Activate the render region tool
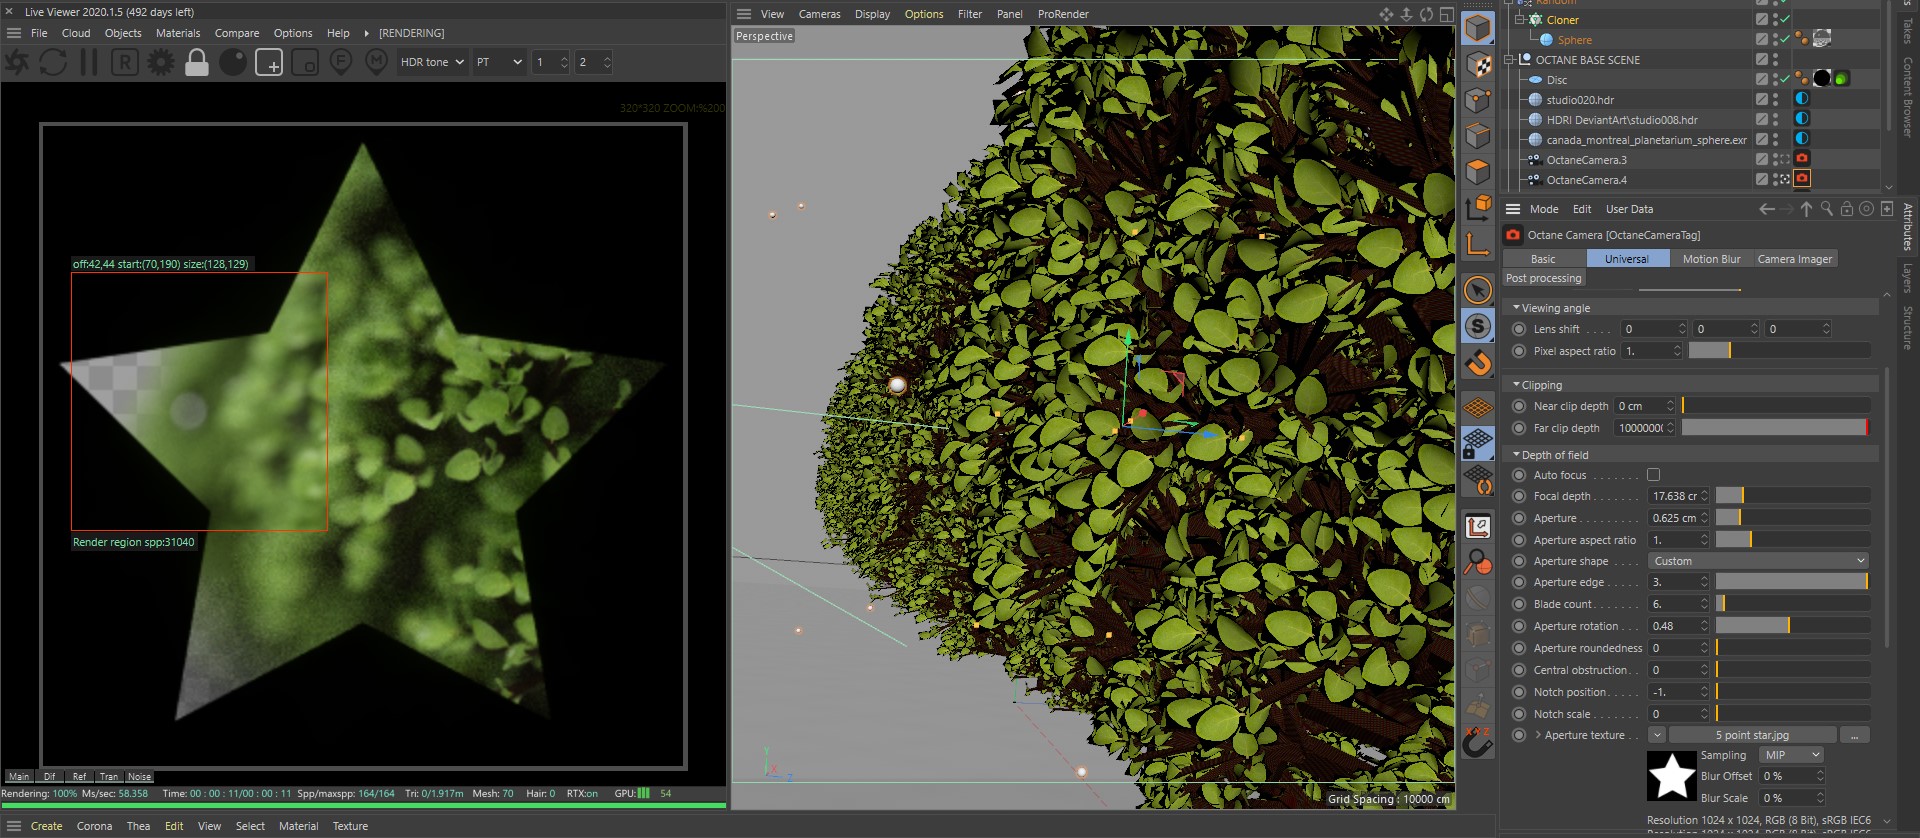 [269, 62]
